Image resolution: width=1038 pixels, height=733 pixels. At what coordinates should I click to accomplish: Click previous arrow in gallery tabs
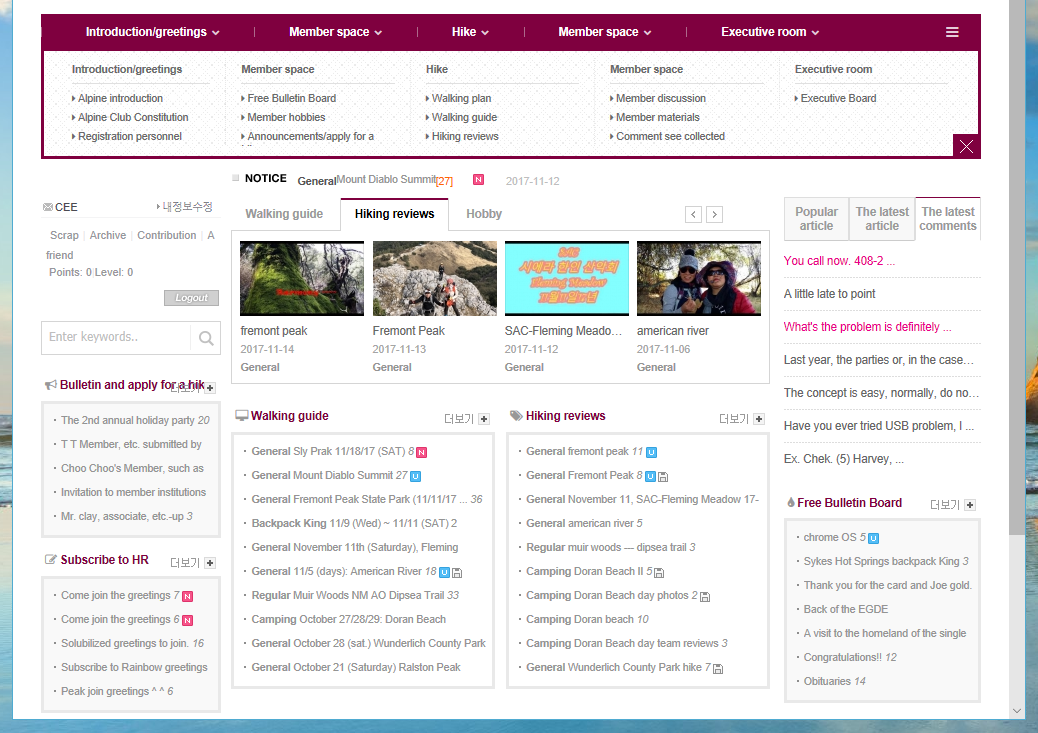point(693,214)
